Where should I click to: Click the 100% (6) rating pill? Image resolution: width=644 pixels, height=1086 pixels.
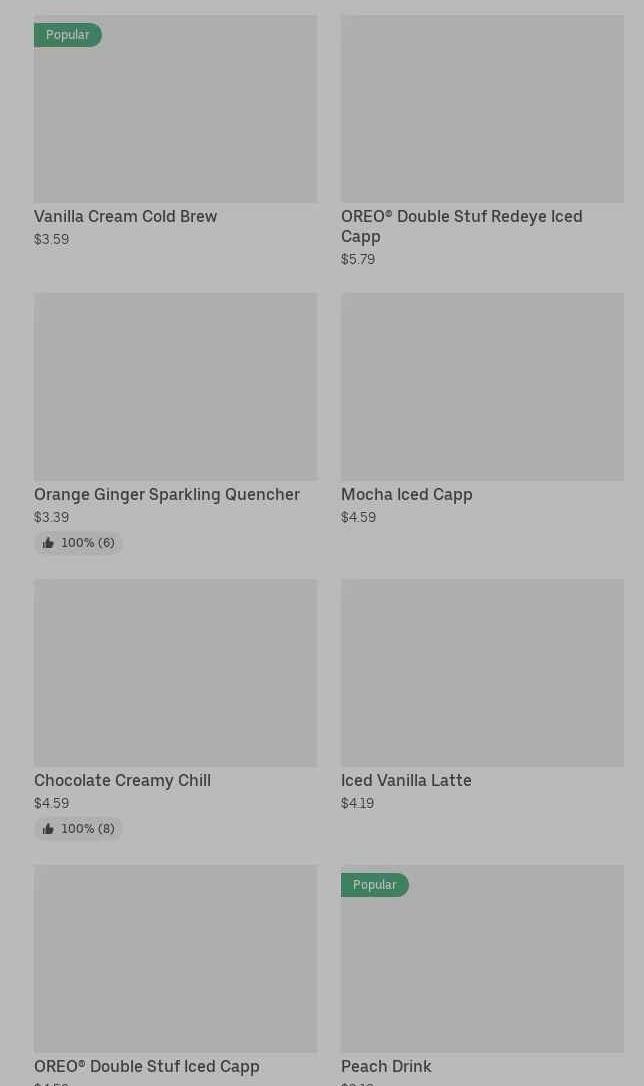click(78, 543)
